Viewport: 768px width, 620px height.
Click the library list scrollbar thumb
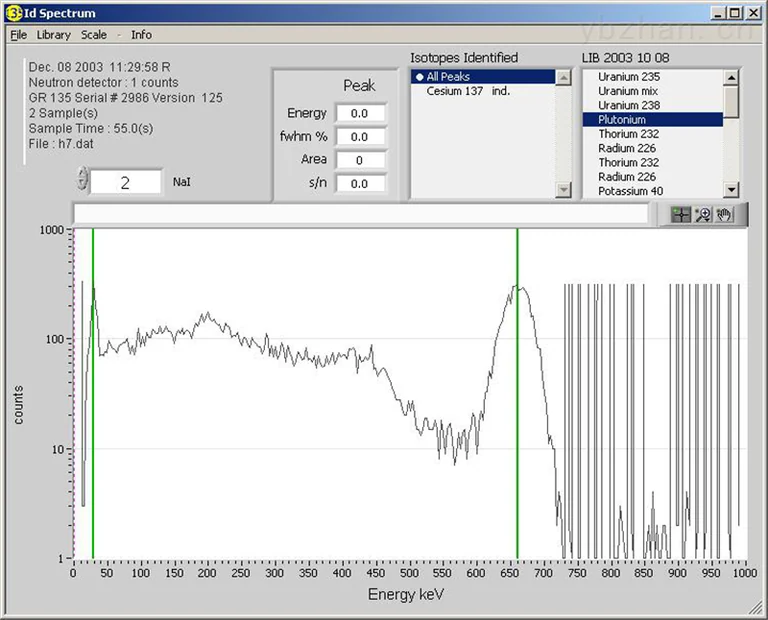click(x=731, y=101)
